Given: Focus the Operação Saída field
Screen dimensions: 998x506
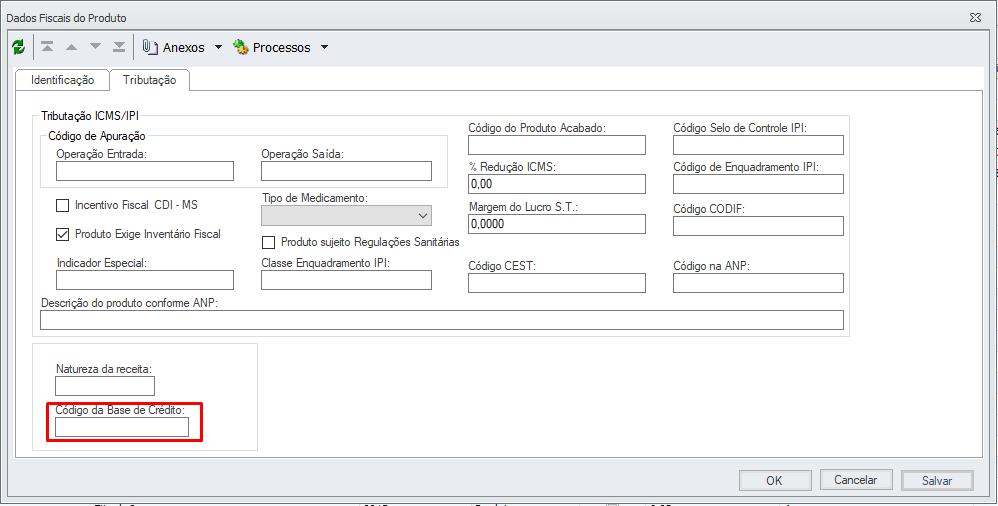Looking at the screenshot, I should pos(346,171).
